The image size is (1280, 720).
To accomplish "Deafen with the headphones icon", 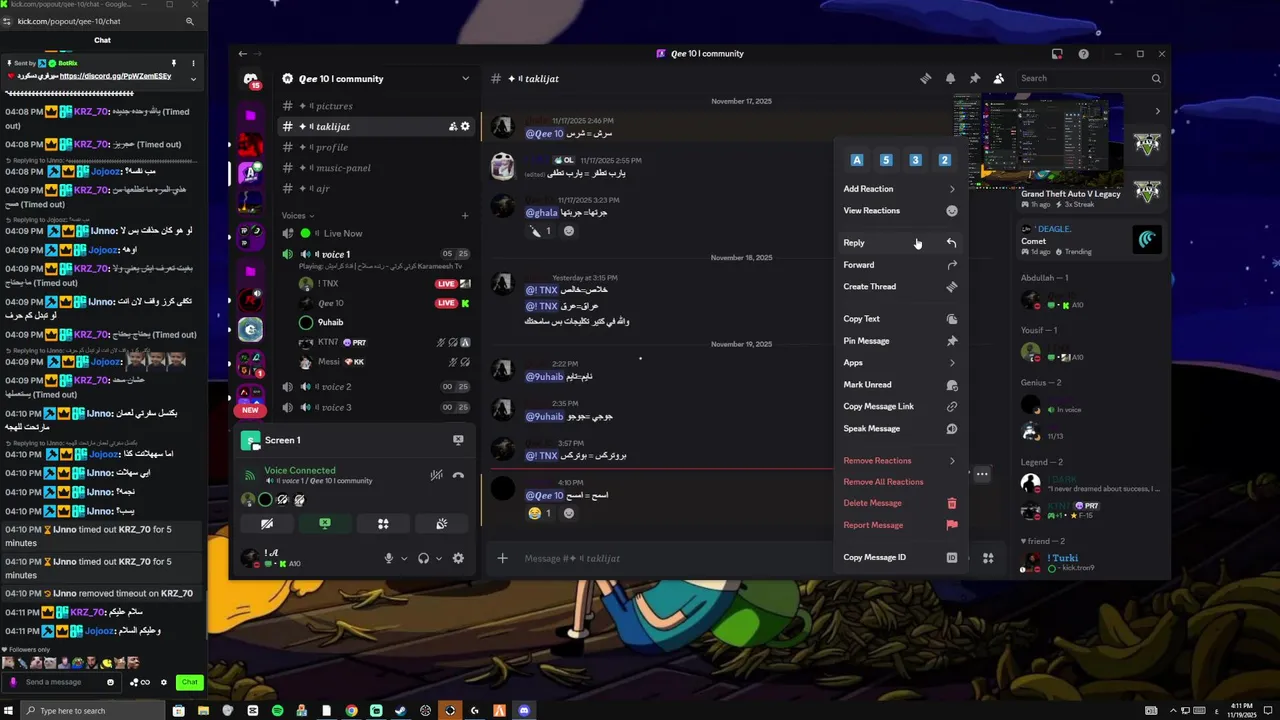I will point(424,558).
